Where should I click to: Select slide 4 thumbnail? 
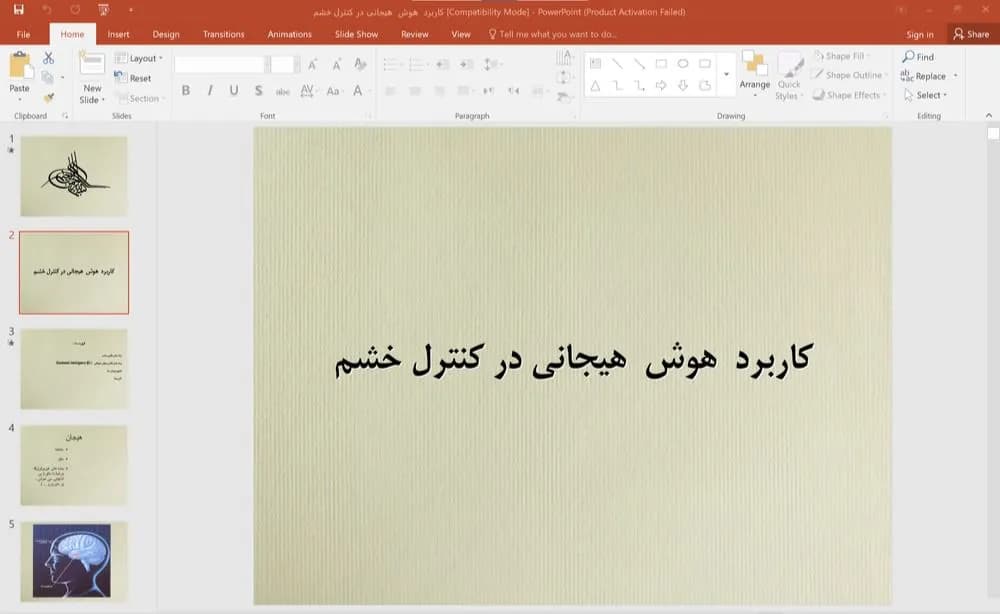click(x=73, y=465)
